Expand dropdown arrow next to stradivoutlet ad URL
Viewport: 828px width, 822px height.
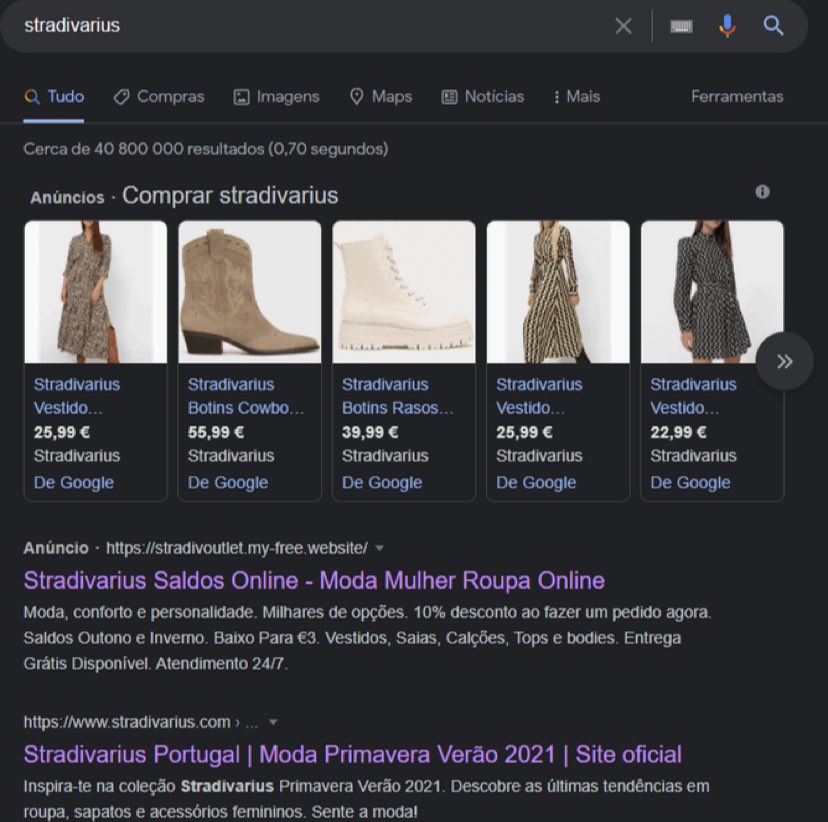pyautogui.click(x=379, y=549)
